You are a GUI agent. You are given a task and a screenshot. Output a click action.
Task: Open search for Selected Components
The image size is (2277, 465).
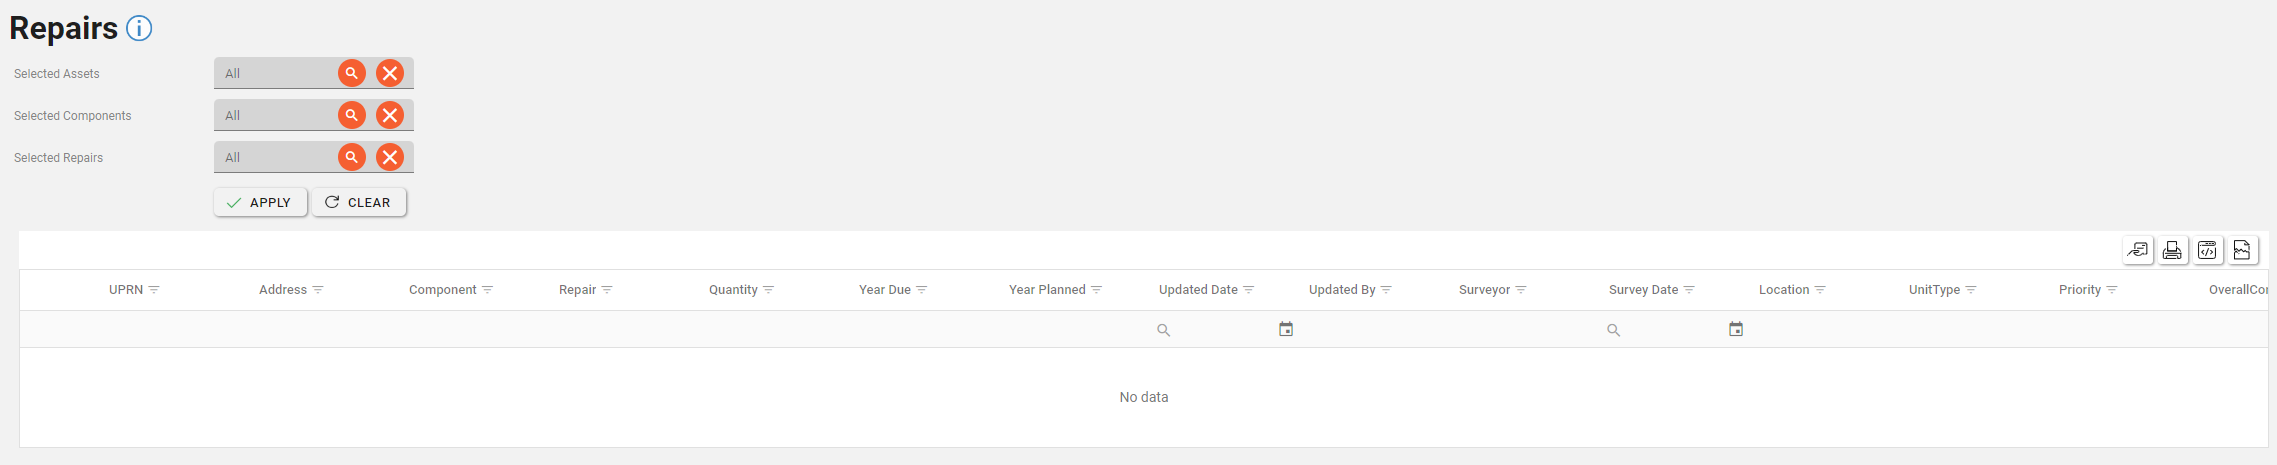(352, 115)
